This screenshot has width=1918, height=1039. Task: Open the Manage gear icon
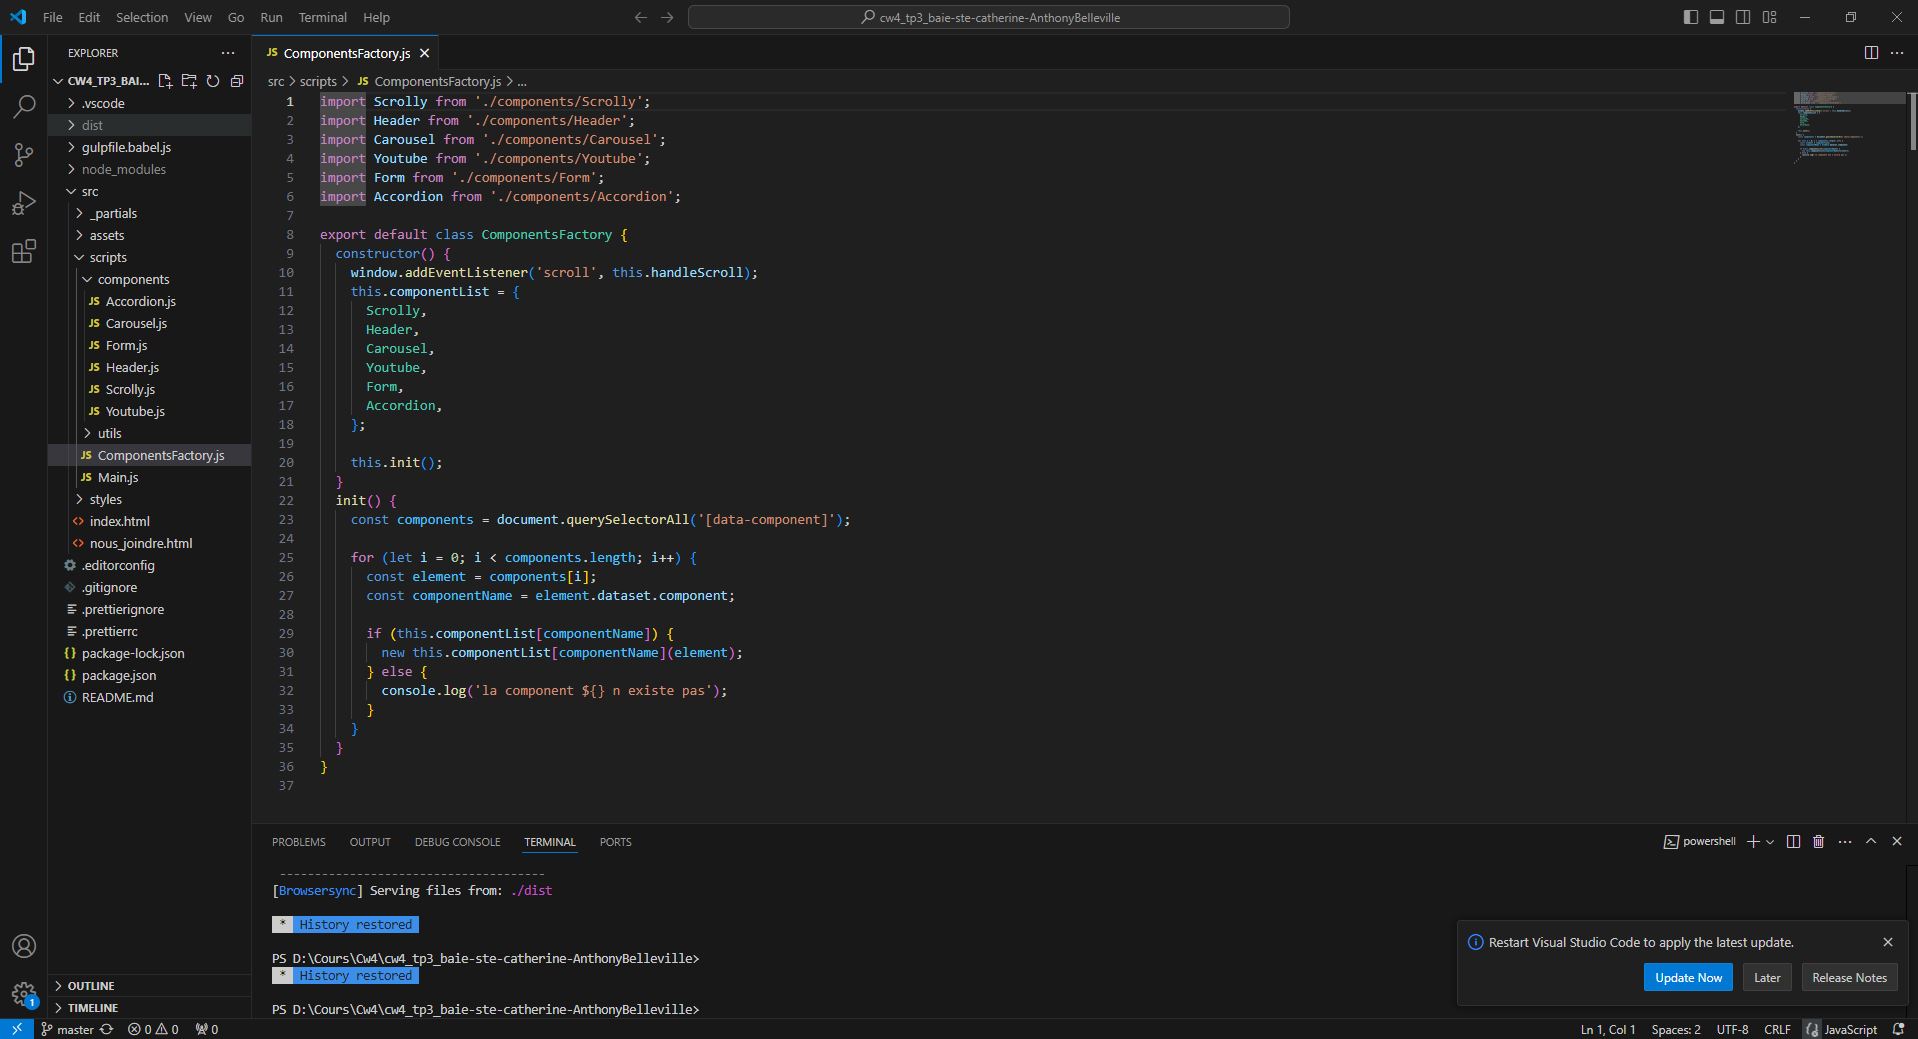coord(23,994)
